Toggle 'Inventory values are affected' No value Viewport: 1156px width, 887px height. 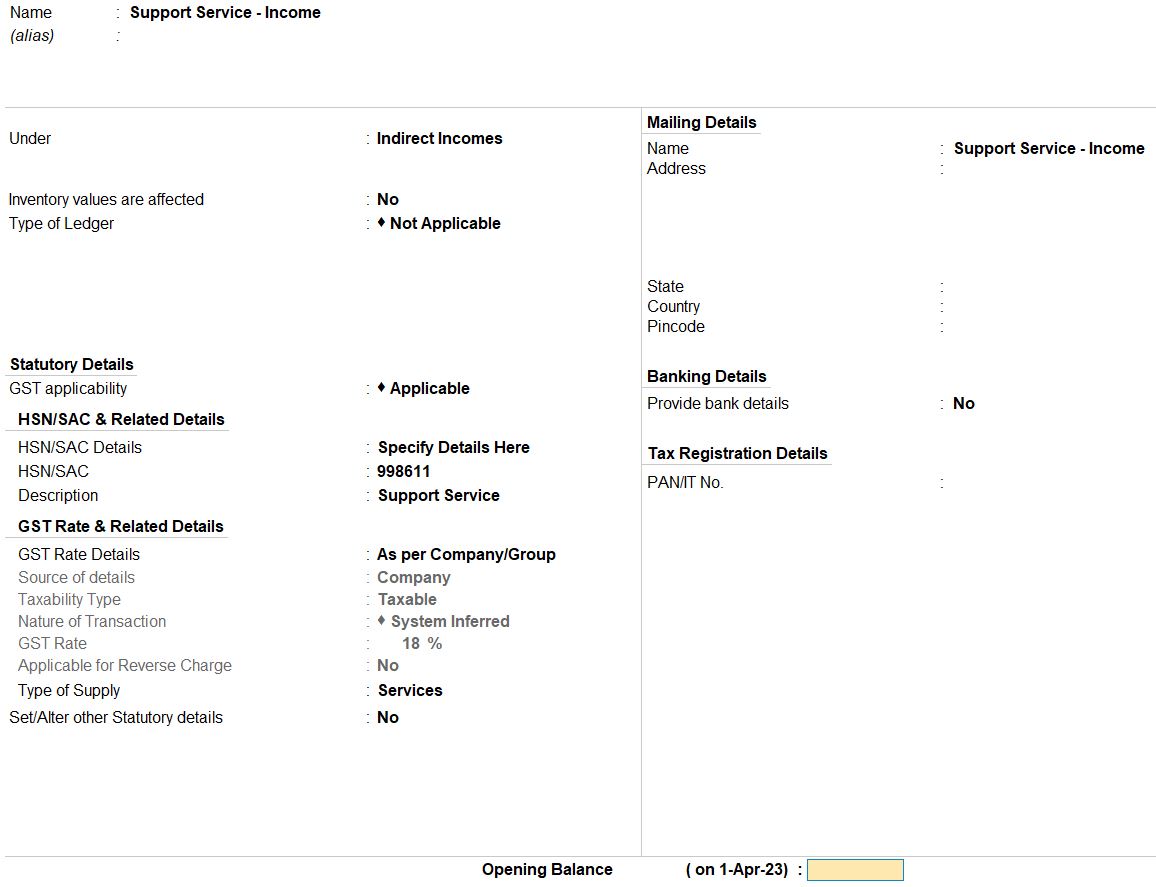388,199
